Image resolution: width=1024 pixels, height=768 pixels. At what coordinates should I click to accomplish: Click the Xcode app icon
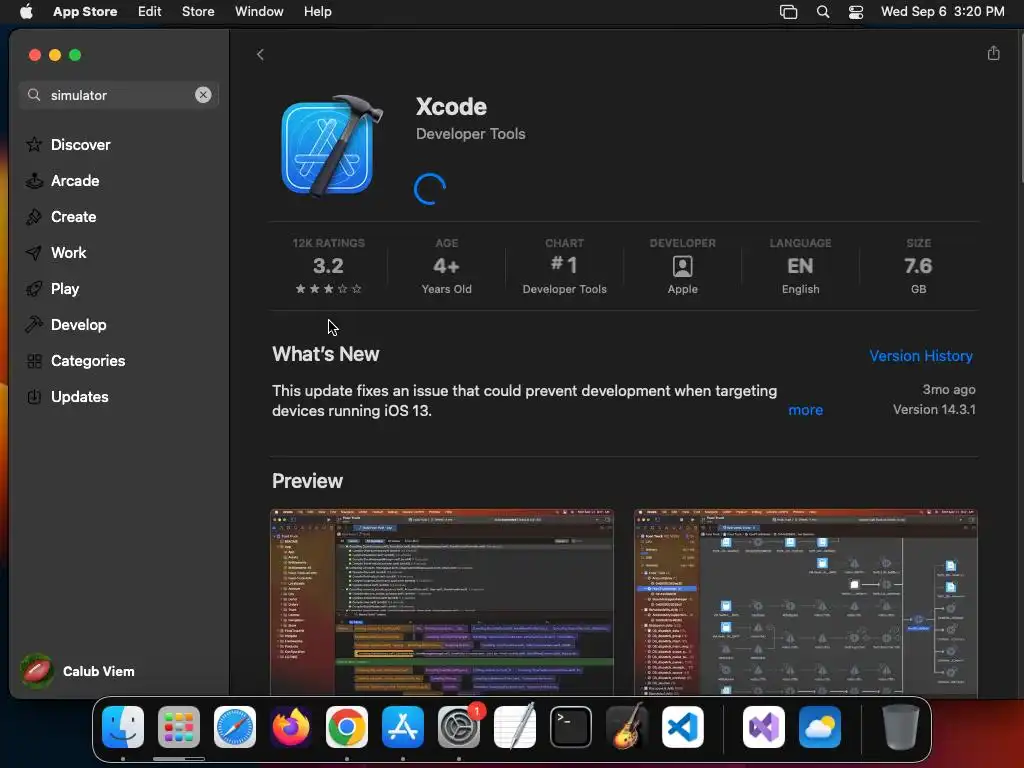(331, 146)
